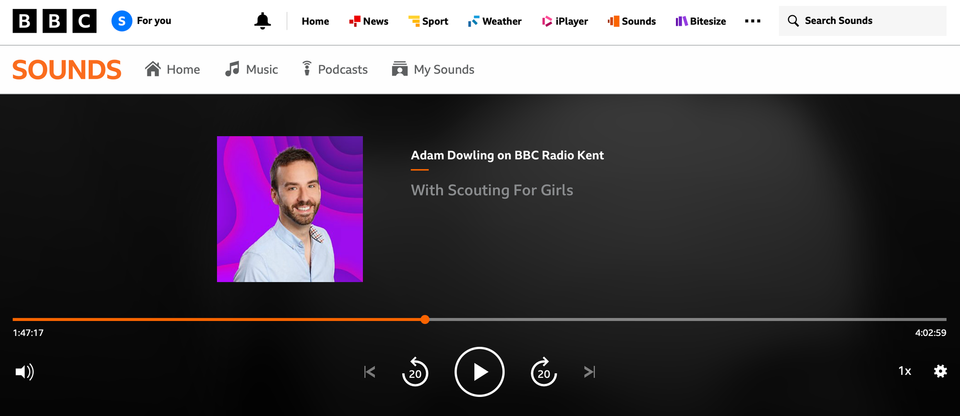Click the search magnifier icon
The height and width of the screenshot is (416, 960).
point(793,21)
